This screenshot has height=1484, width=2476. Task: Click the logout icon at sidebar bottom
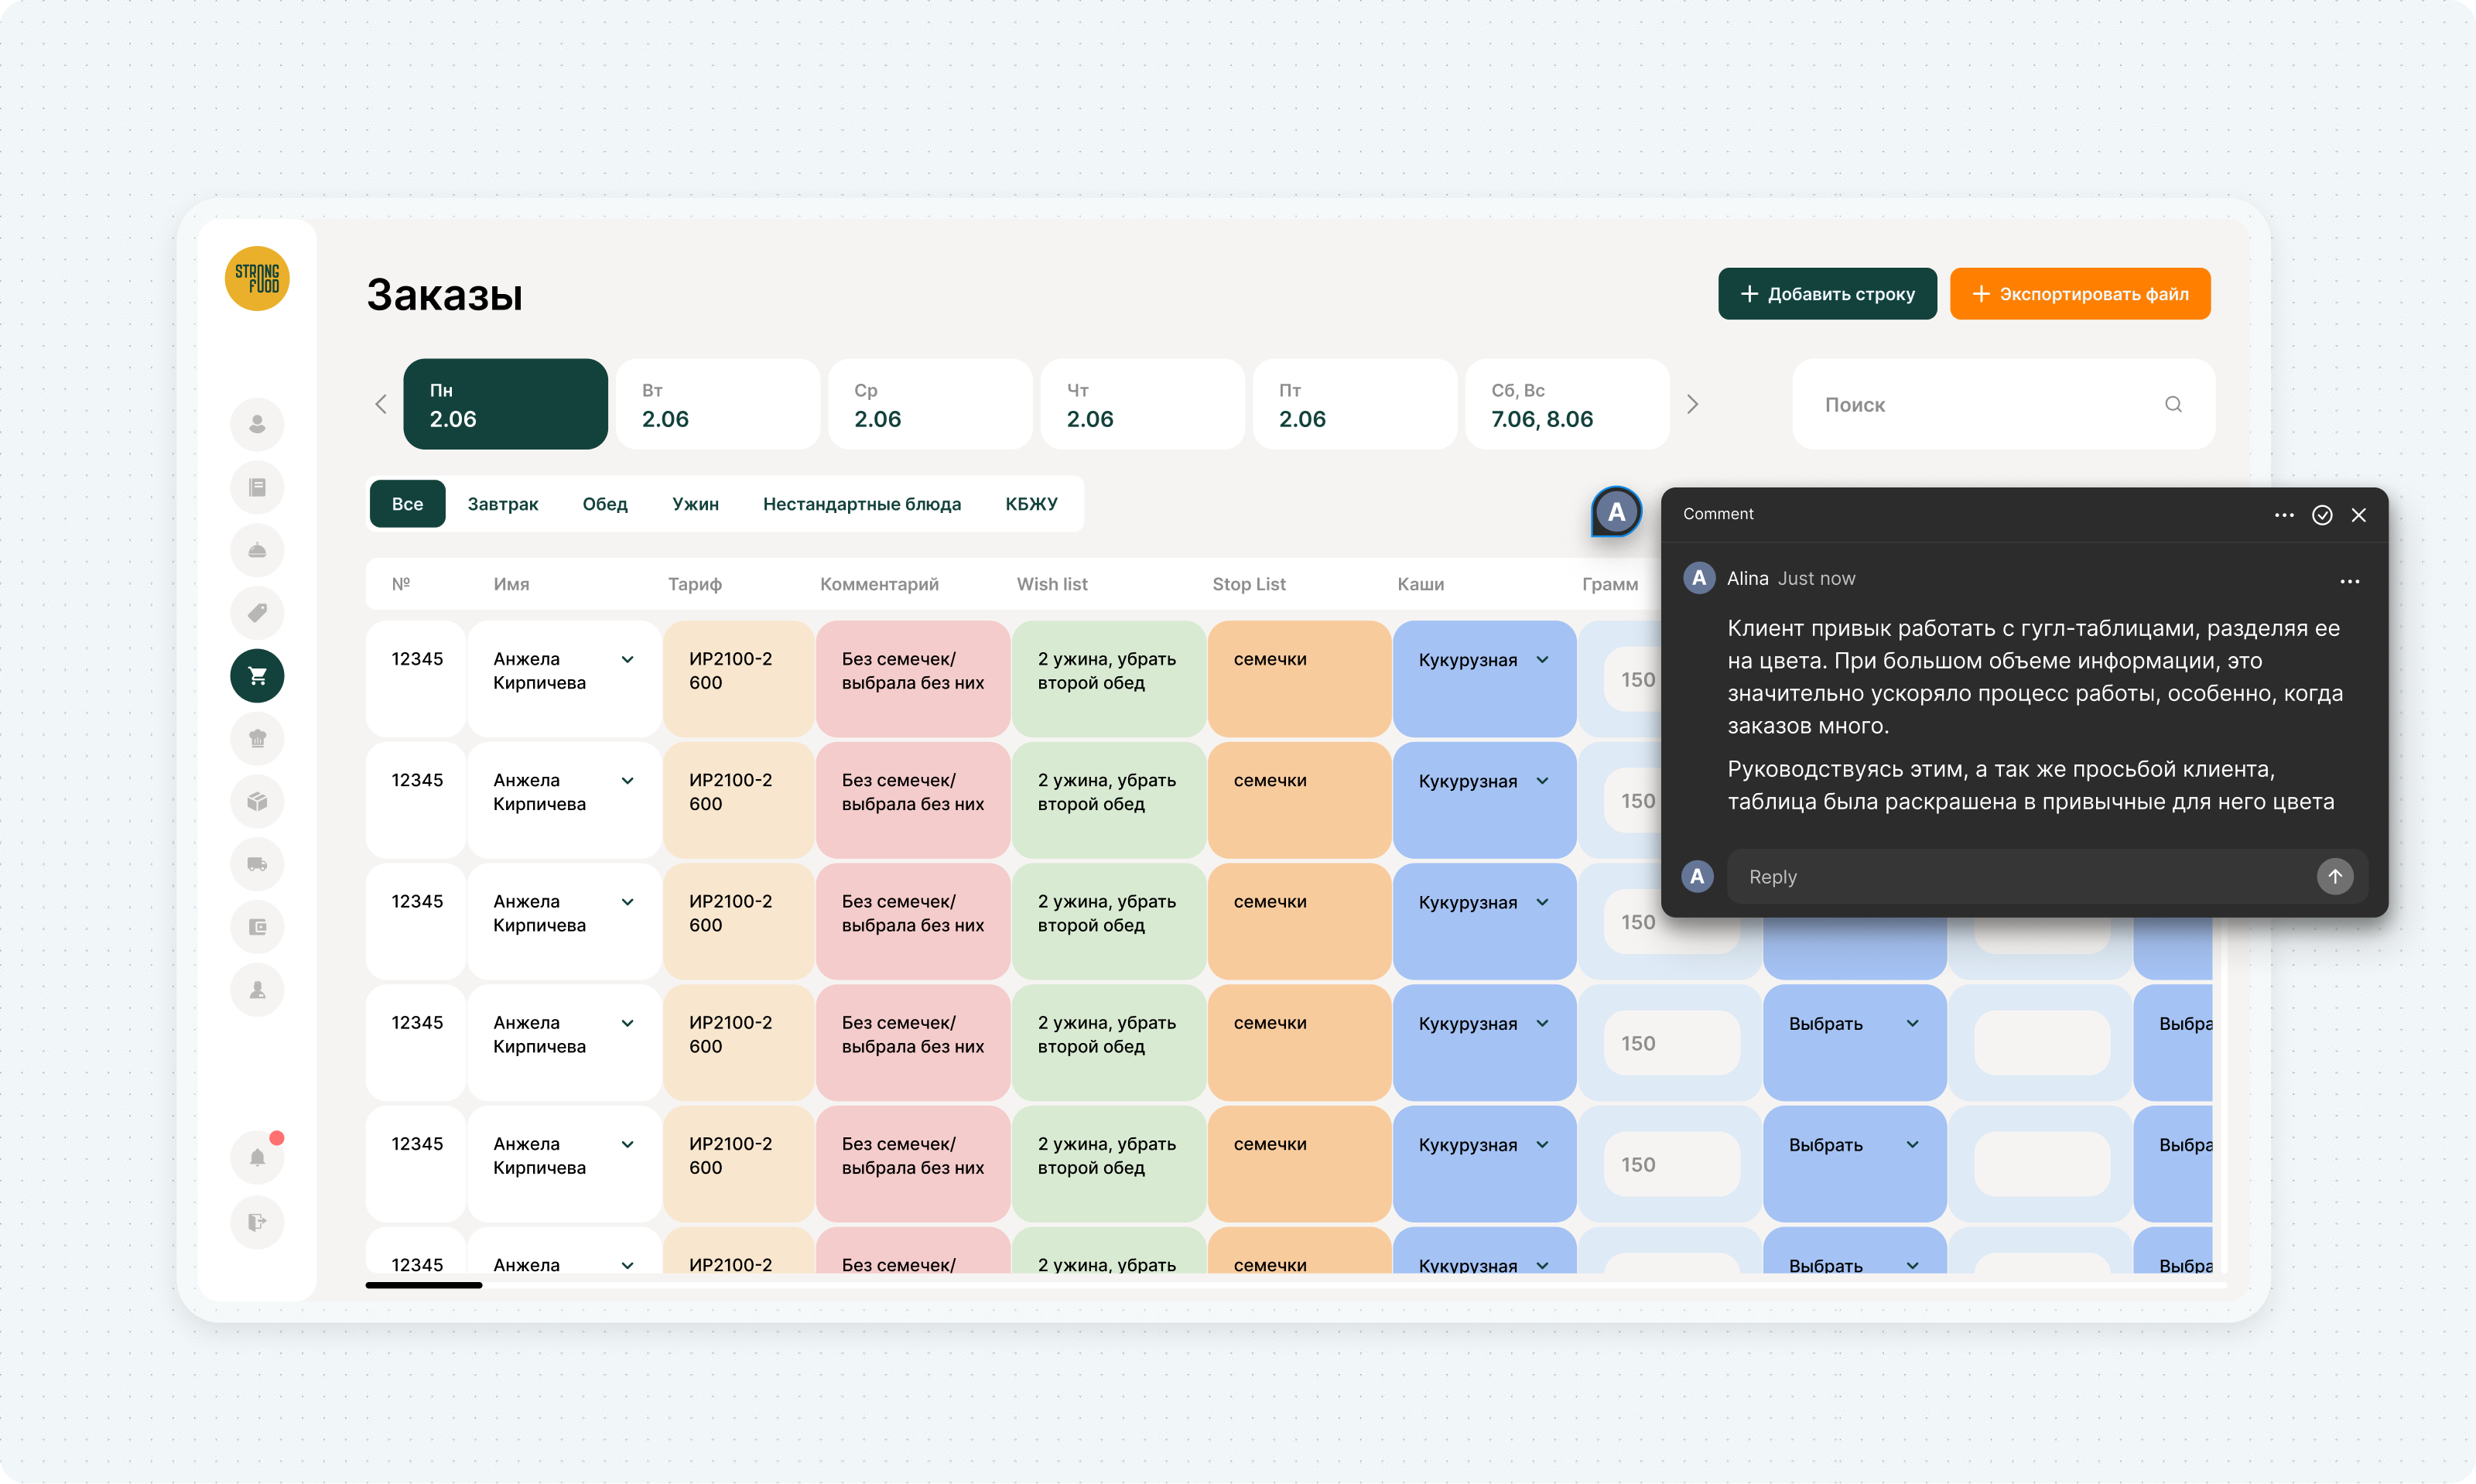click(x=257, y=1222)
